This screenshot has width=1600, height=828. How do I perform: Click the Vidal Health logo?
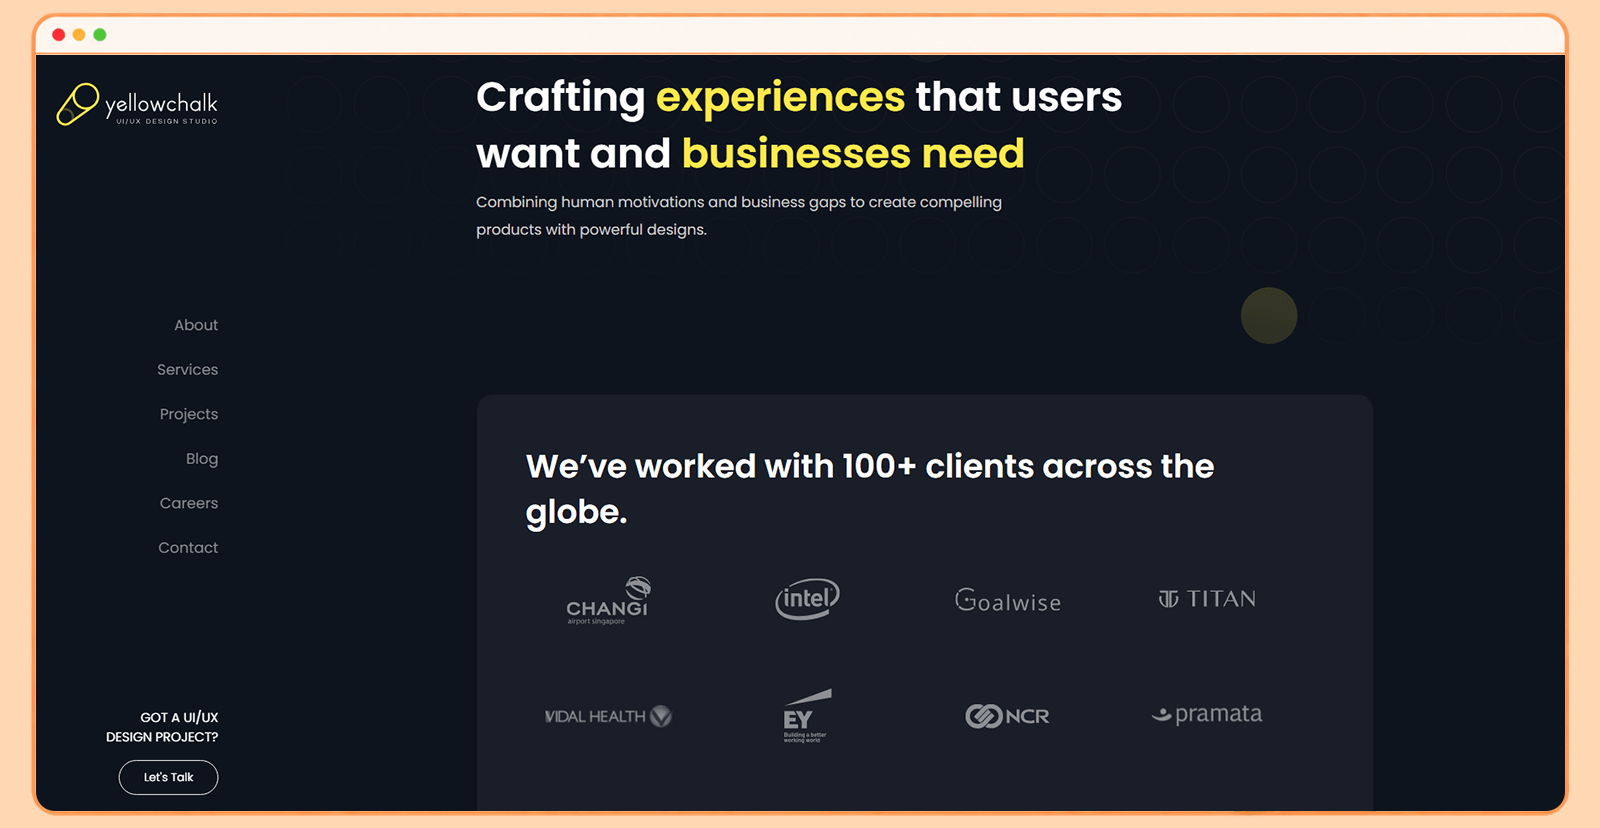(x=608, y=716)
